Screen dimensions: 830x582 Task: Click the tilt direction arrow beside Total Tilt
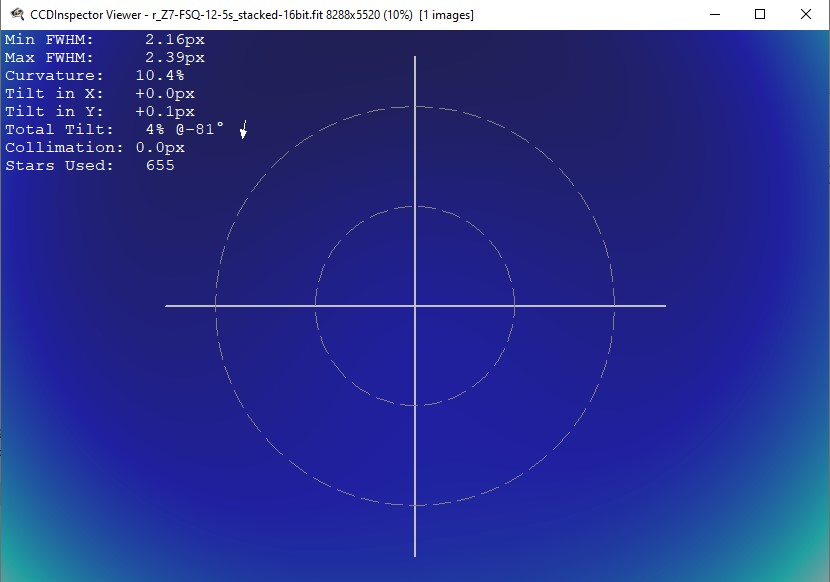(x=243, y=129)
